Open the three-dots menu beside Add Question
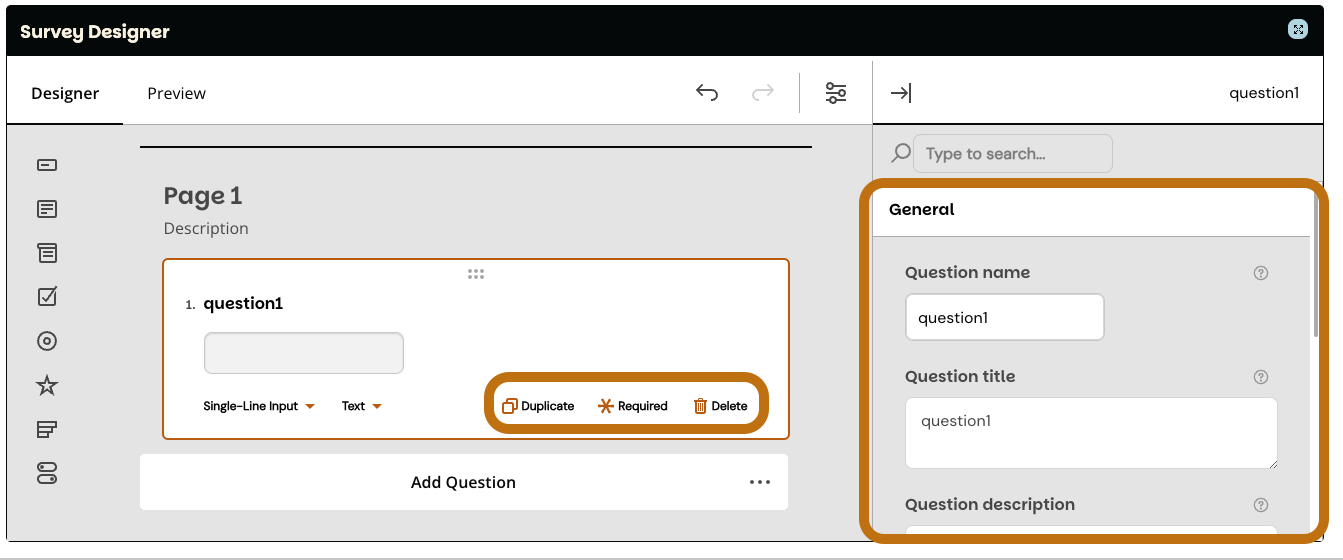Screen dimensions: 1343x560 [x=760, y=482]
